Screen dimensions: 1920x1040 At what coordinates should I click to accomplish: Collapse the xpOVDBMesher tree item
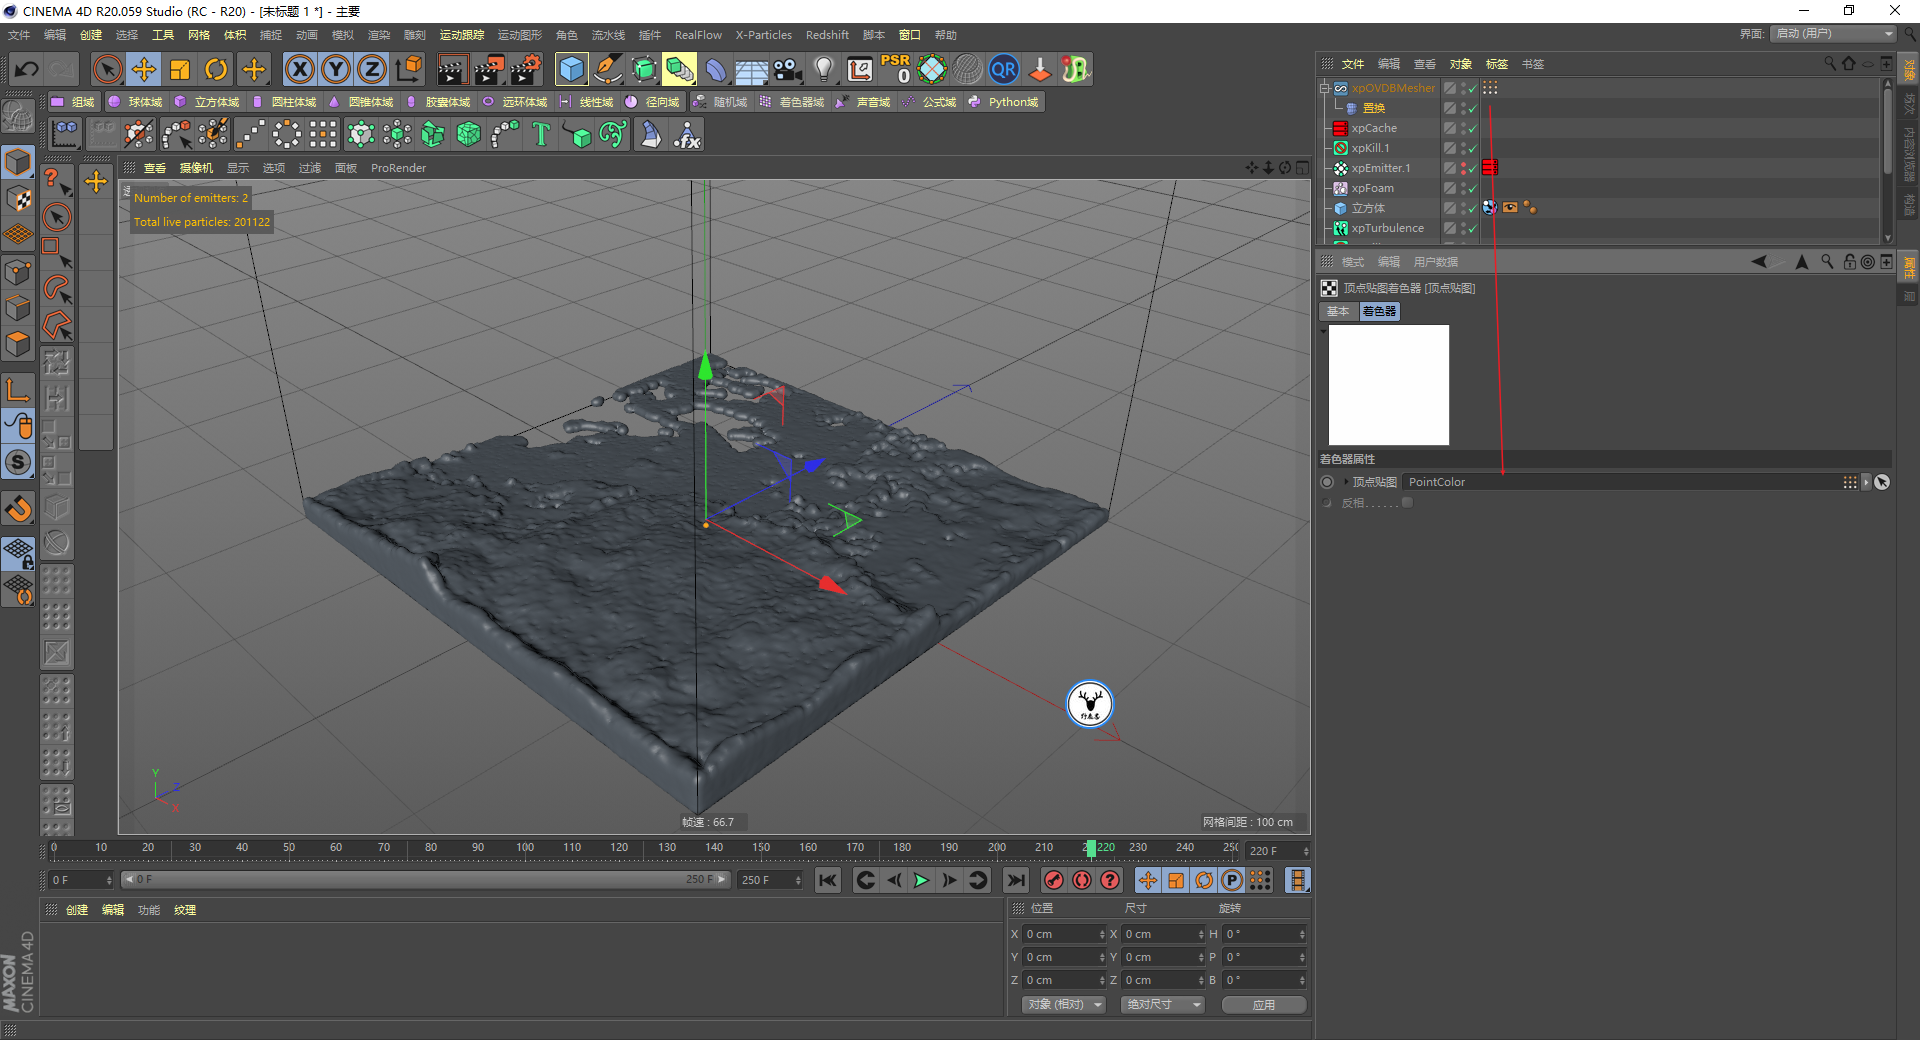point(1325,88)
